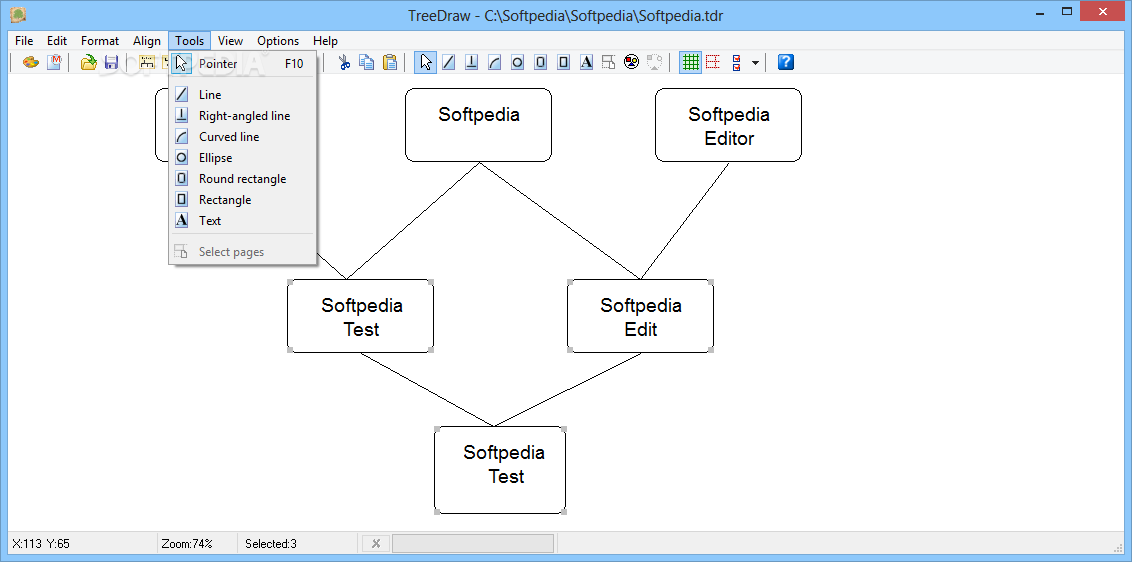This screenshot has width=1132, height=562.
Task: Click the red-blue tree structure icon
Action: (736, 62)
